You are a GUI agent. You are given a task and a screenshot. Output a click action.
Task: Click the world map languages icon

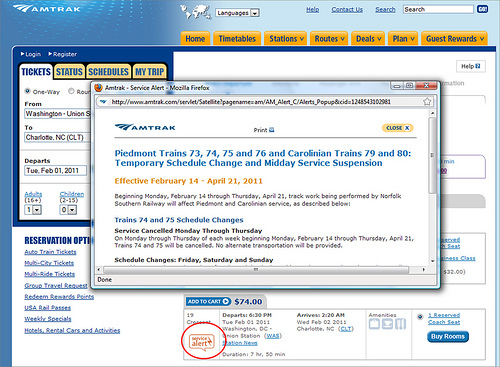coord(196,12)
